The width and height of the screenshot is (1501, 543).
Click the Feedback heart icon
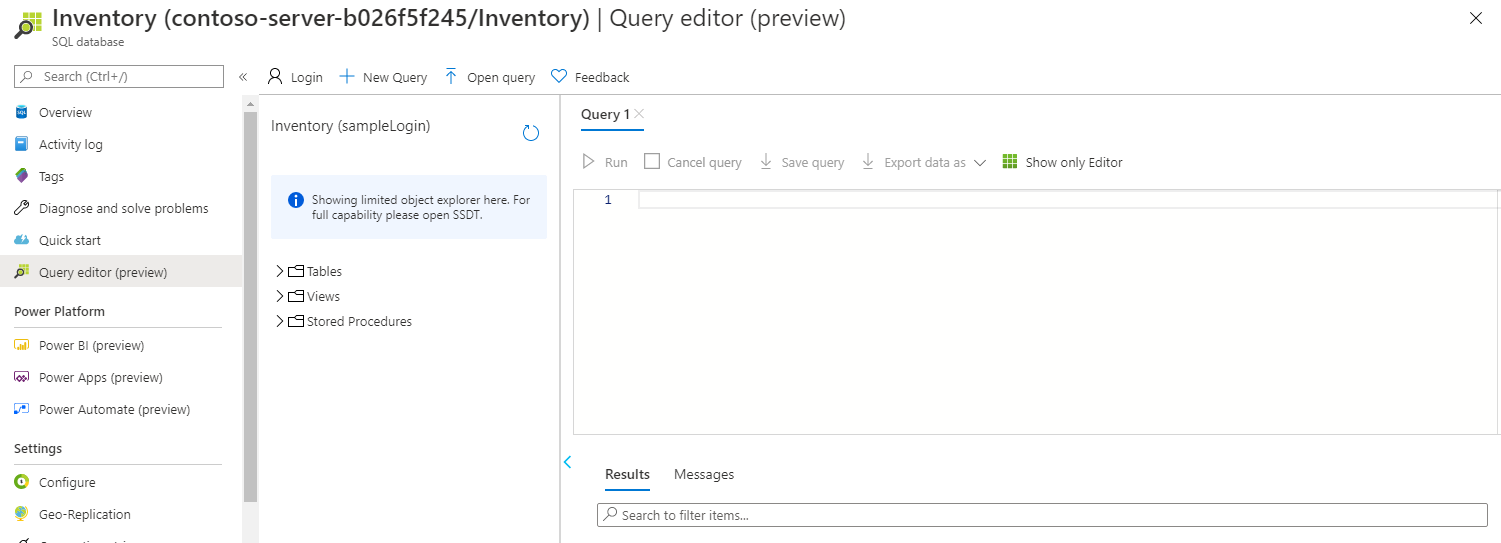tap(559, 76)
